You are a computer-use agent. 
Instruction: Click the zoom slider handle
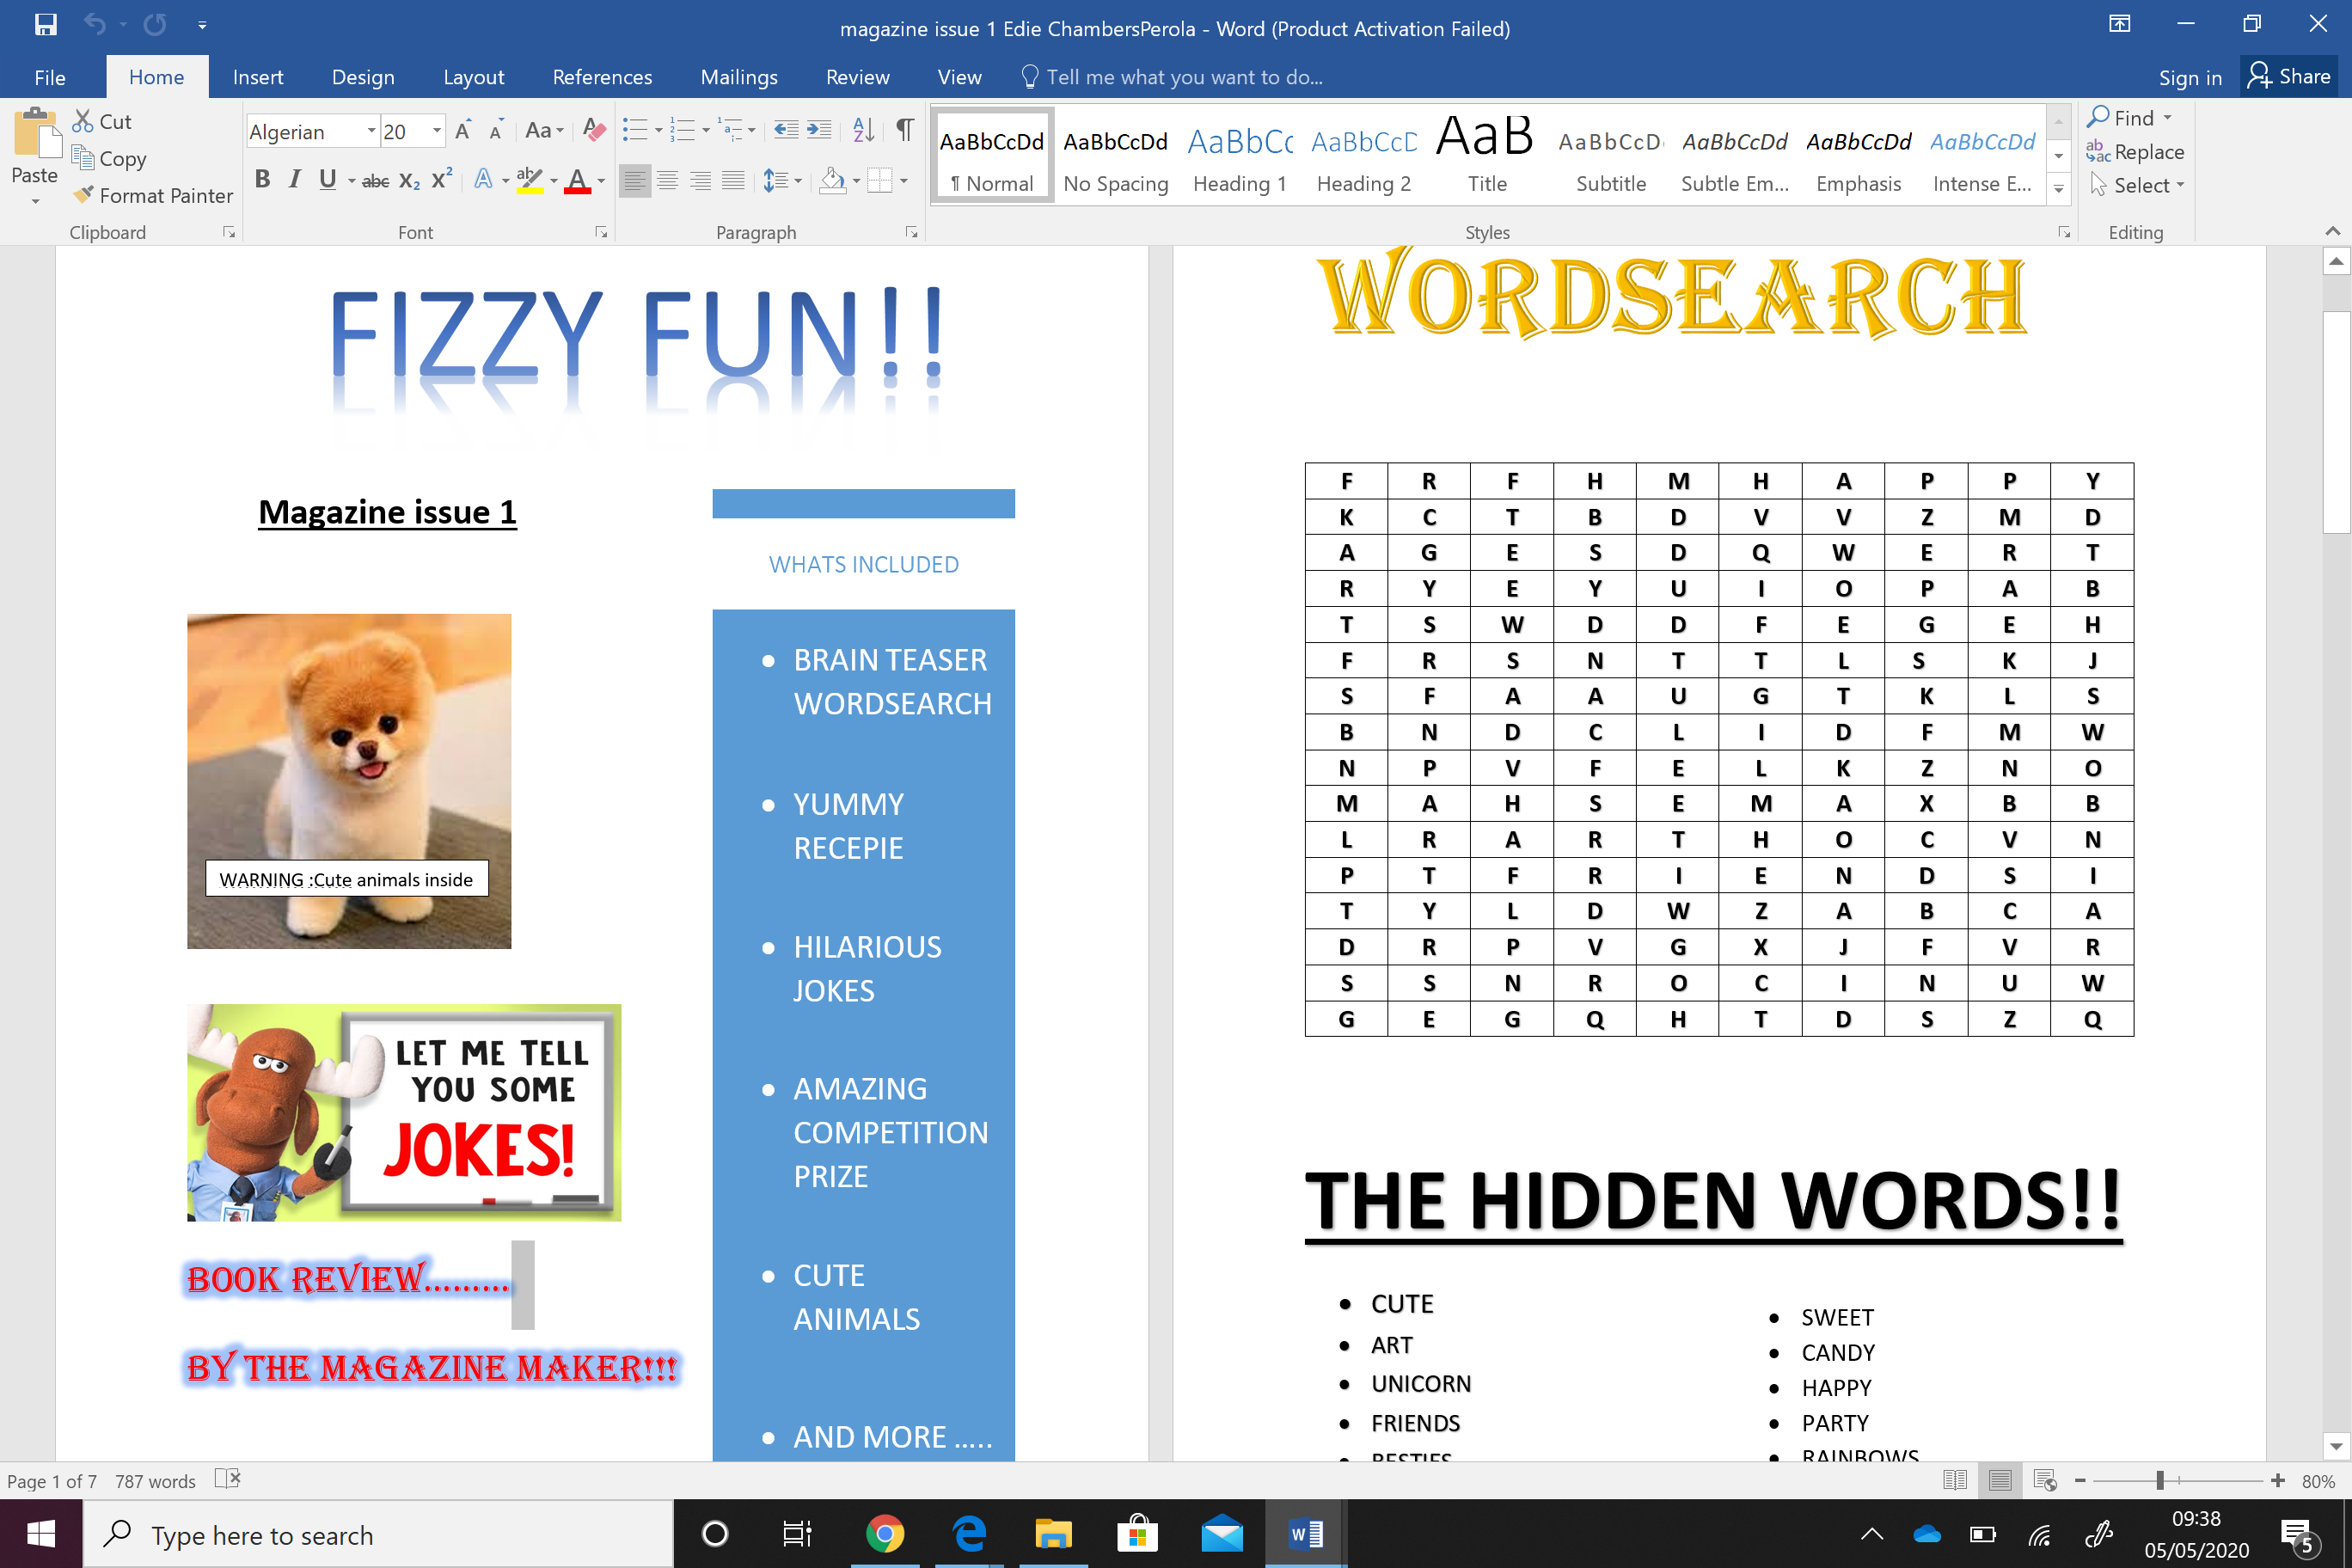click(2160, 1480)
